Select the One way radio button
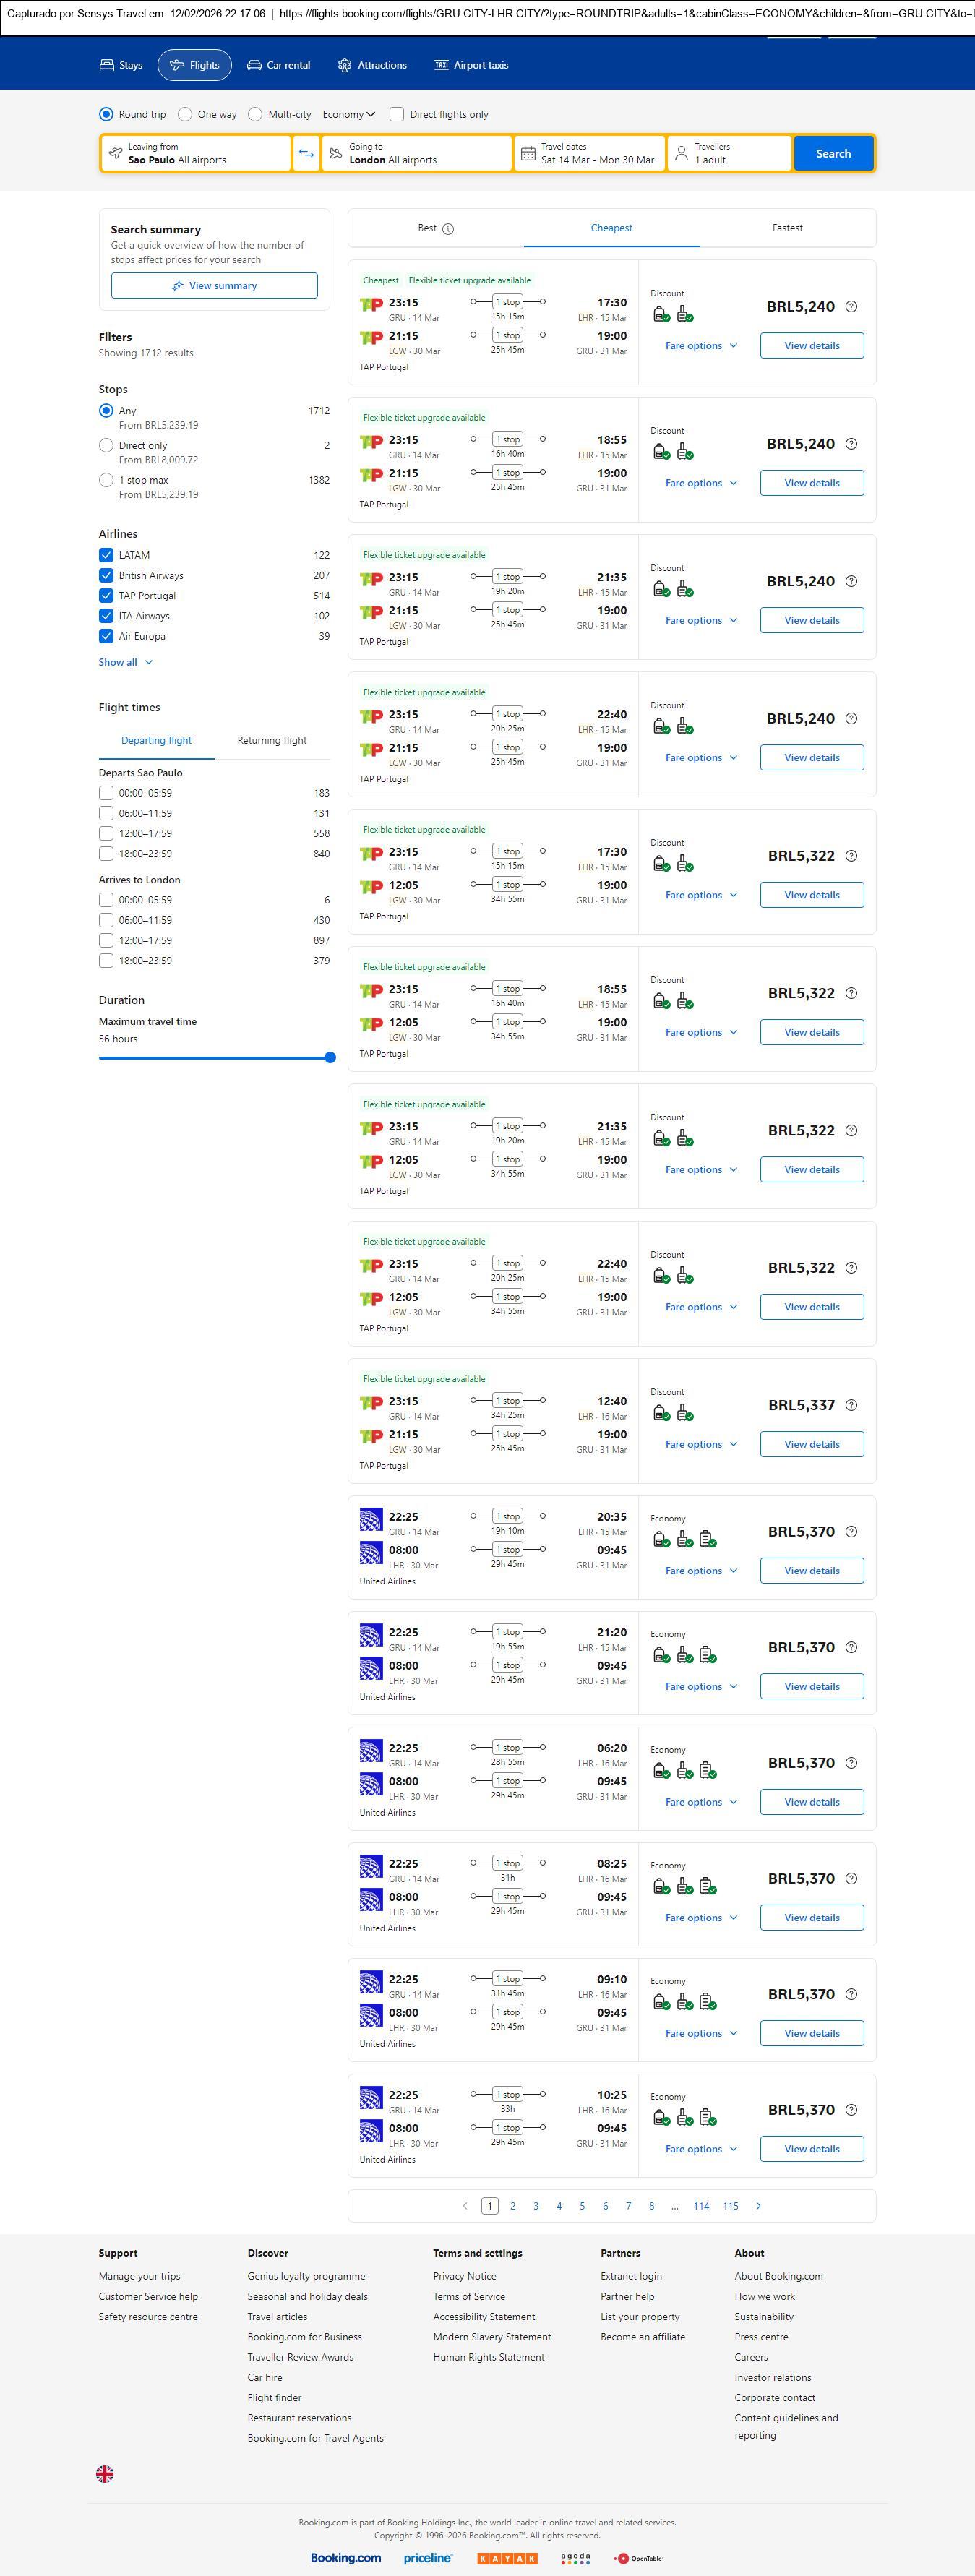This screenshot has height=2576, width=975. point(185,114)
